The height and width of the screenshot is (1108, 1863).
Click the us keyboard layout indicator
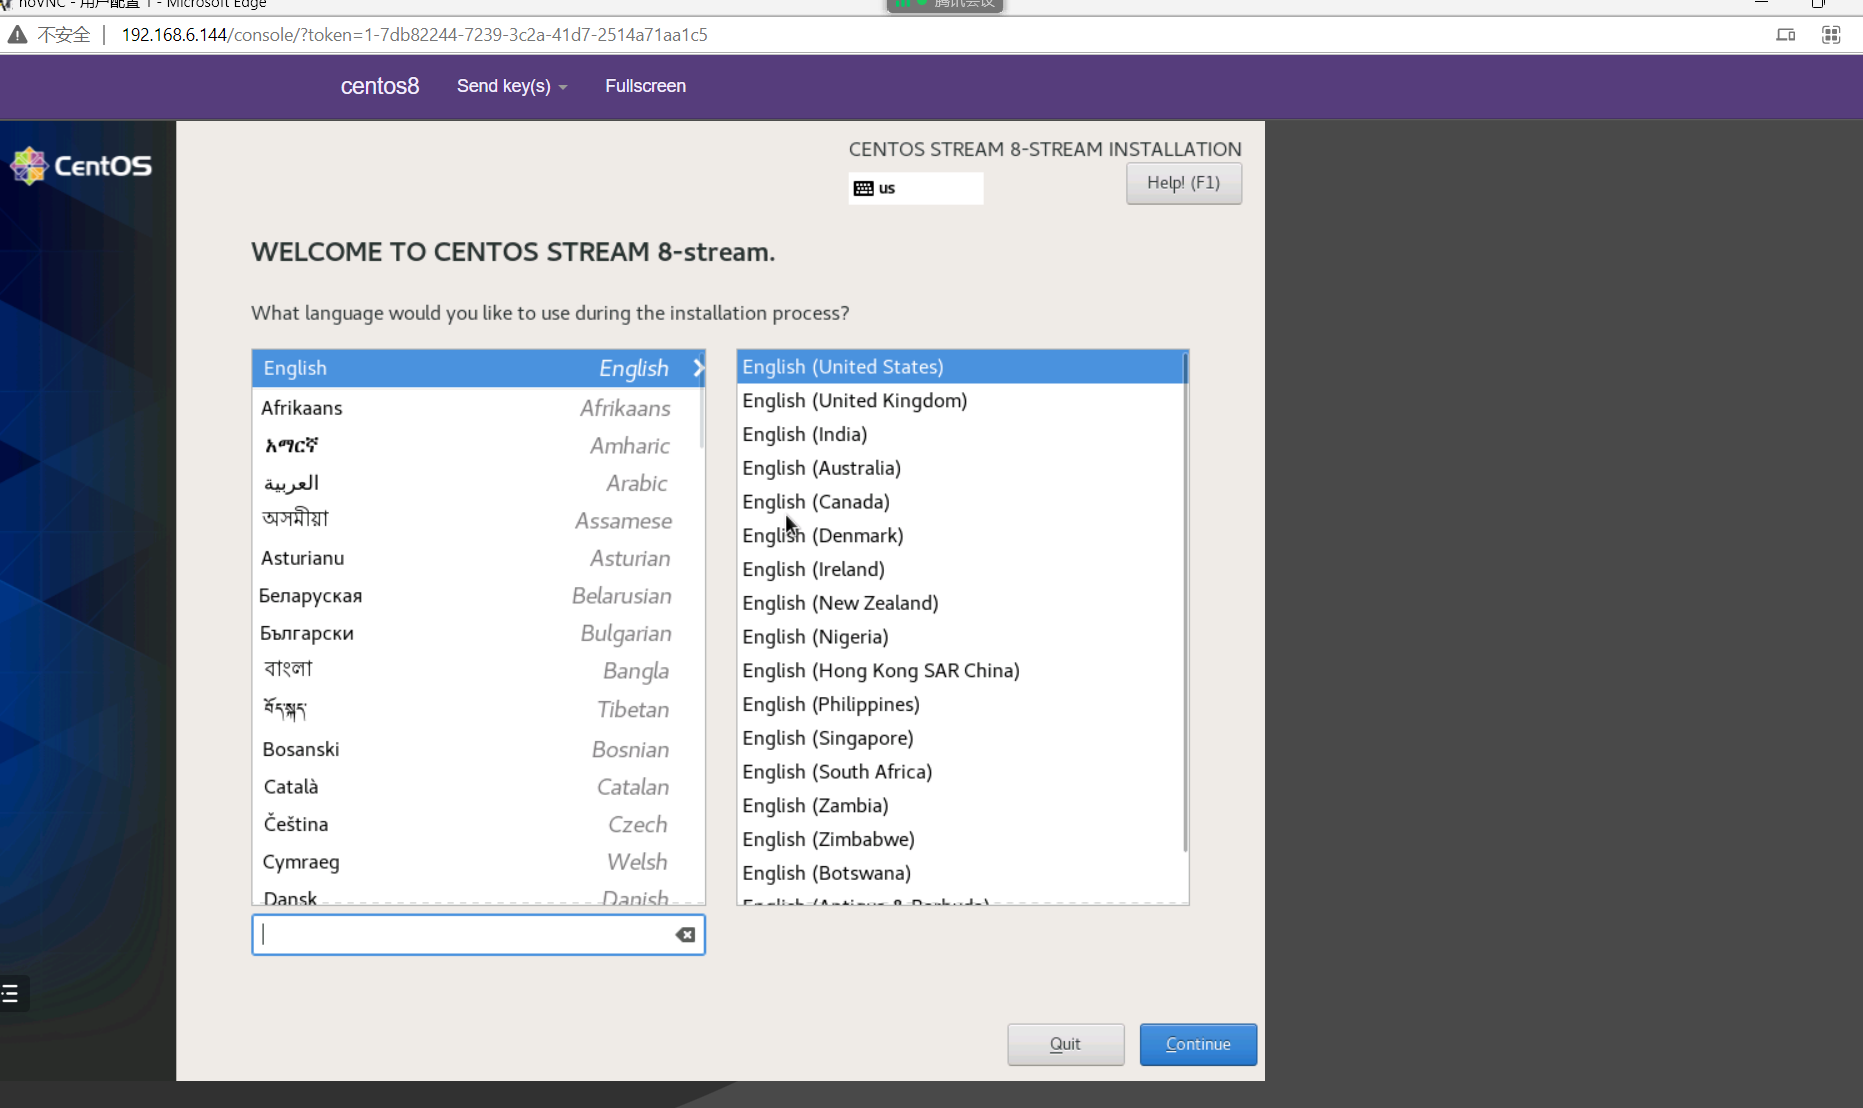(916, 188)
